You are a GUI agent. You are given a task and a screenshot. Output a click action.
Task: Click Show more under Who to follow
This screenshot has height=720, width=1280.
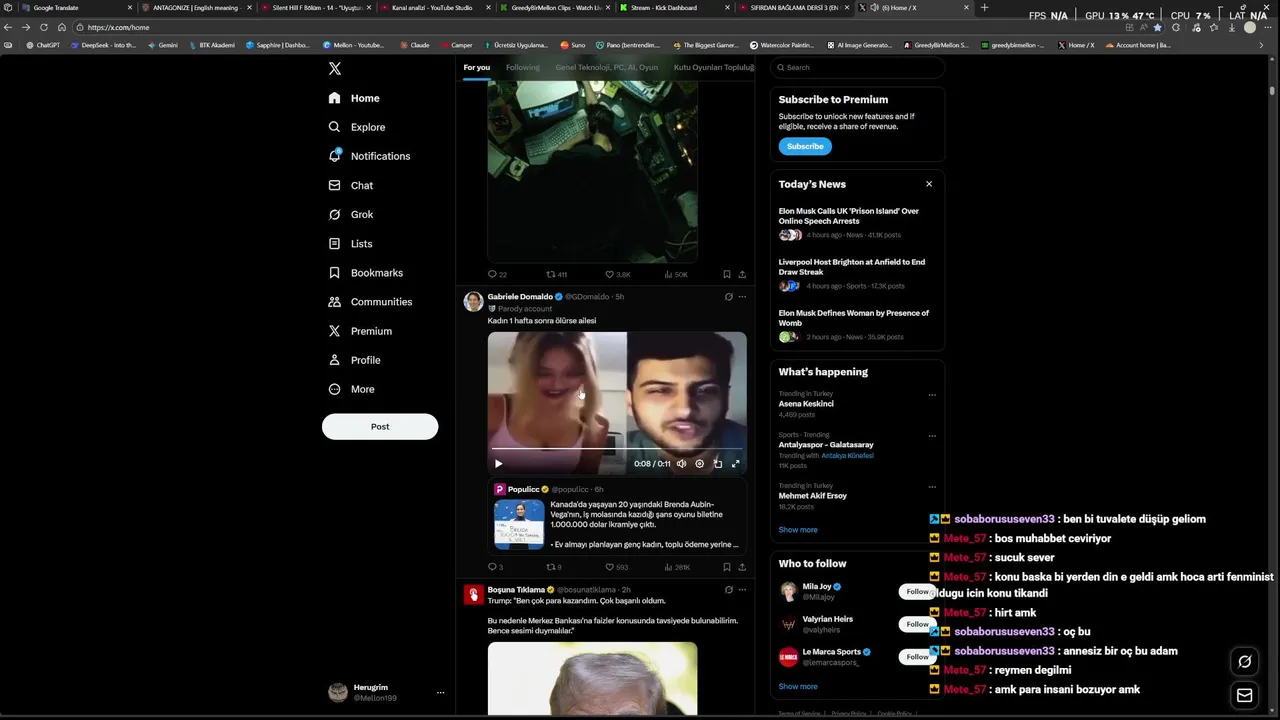[798, 686]
